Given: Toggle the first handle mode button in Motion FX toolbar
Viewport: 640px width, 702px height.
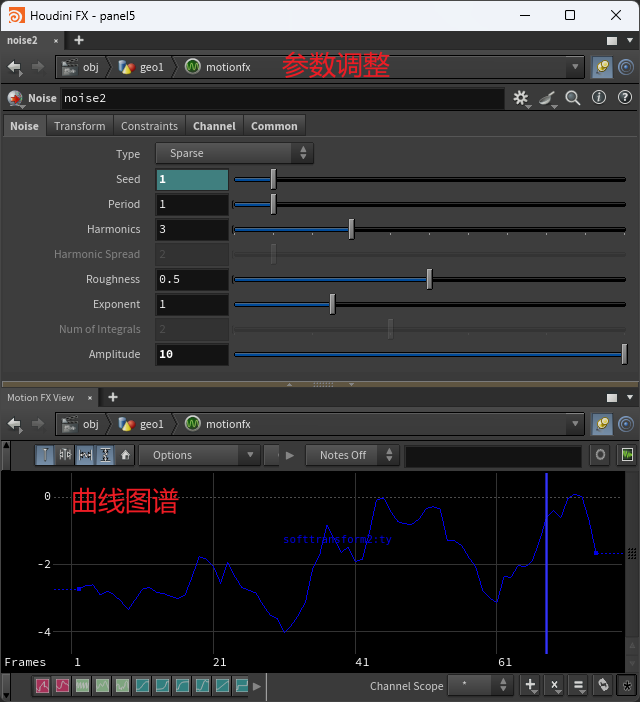Looking at the screenshot, I should click(46, 455).
